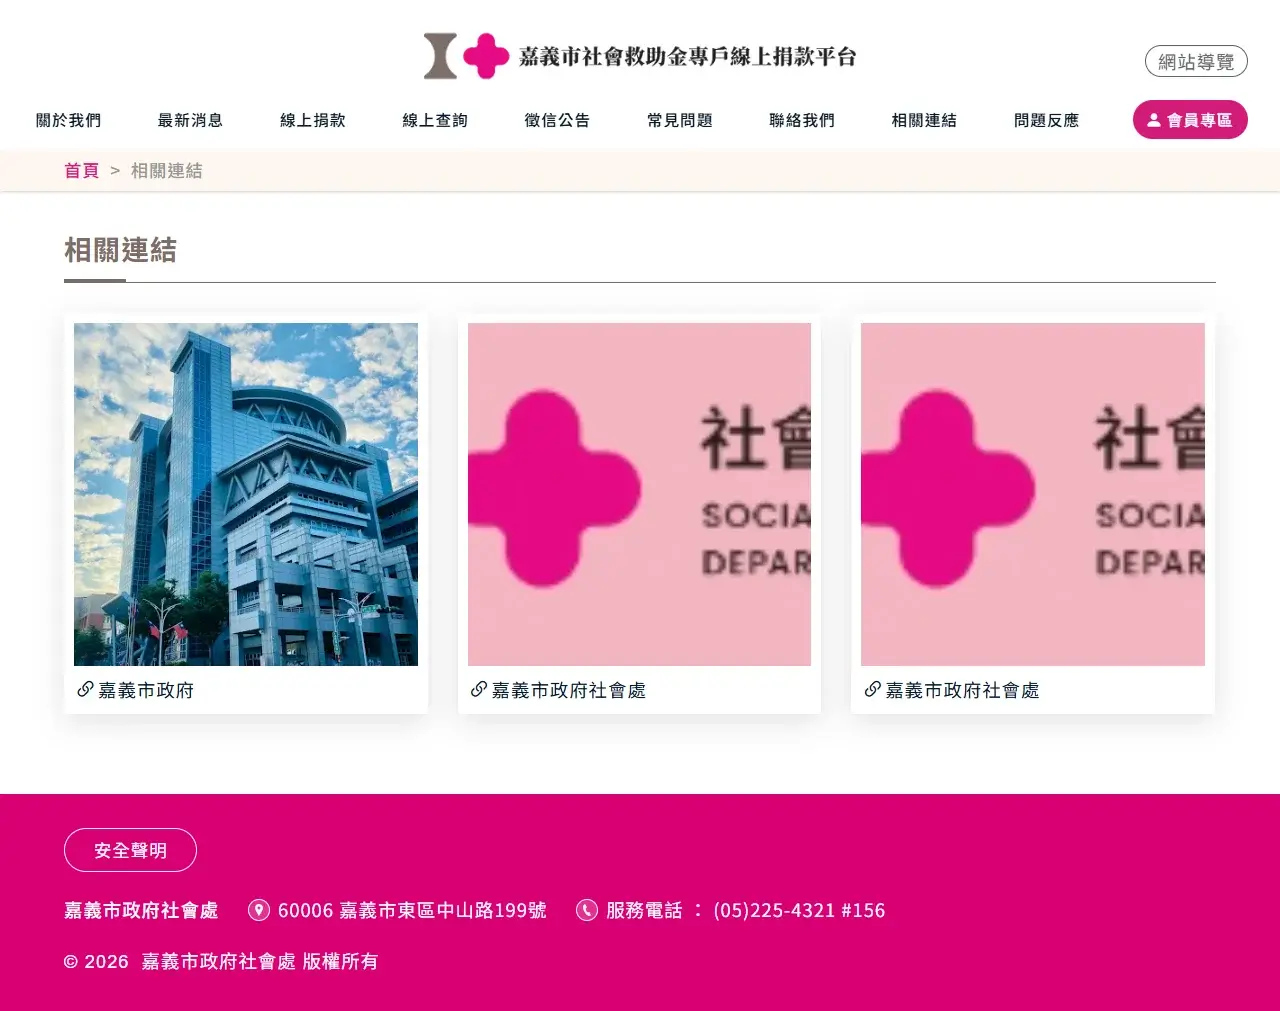Click the member person icon

click(x=1154, y=120)
